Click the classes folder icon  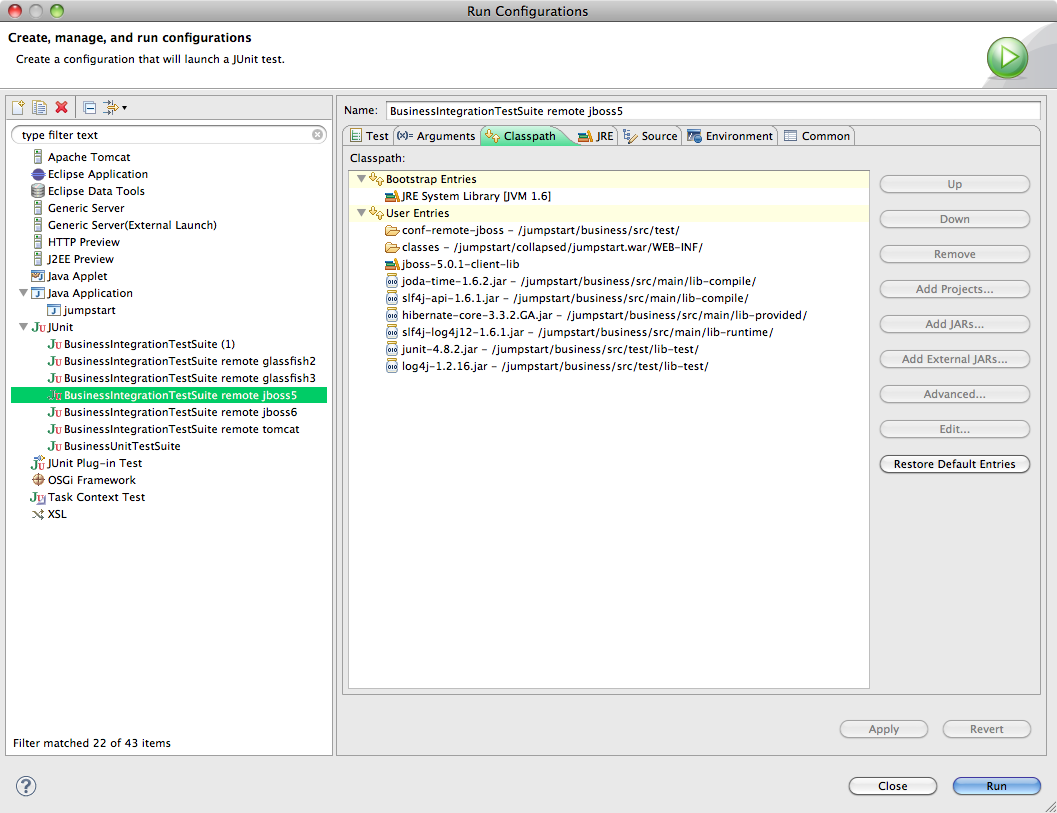tap(392, 247)
